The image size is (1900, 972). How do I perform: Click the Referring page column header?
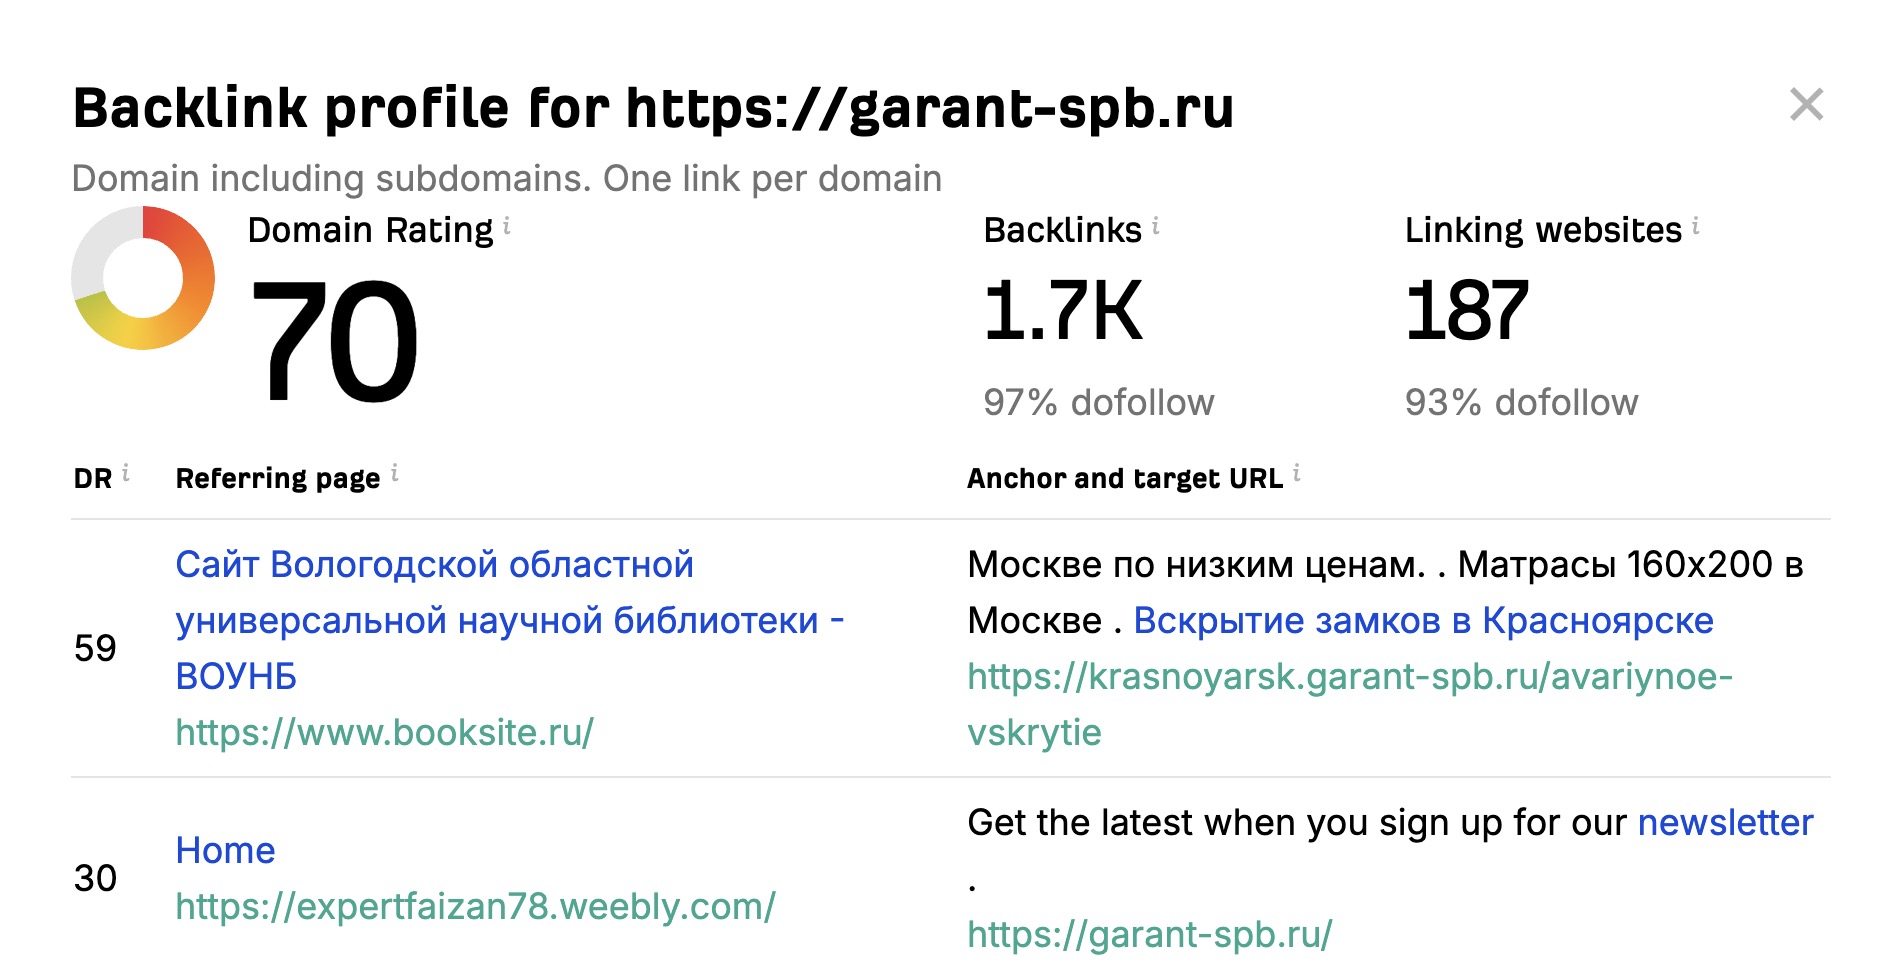coord(278,479)
